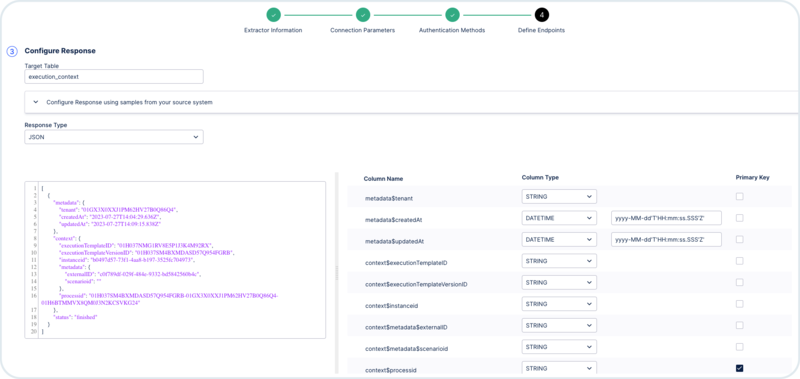Go to the Extractor Information step circle
This screenshot has width=800, height=379.
click(273, 15)
